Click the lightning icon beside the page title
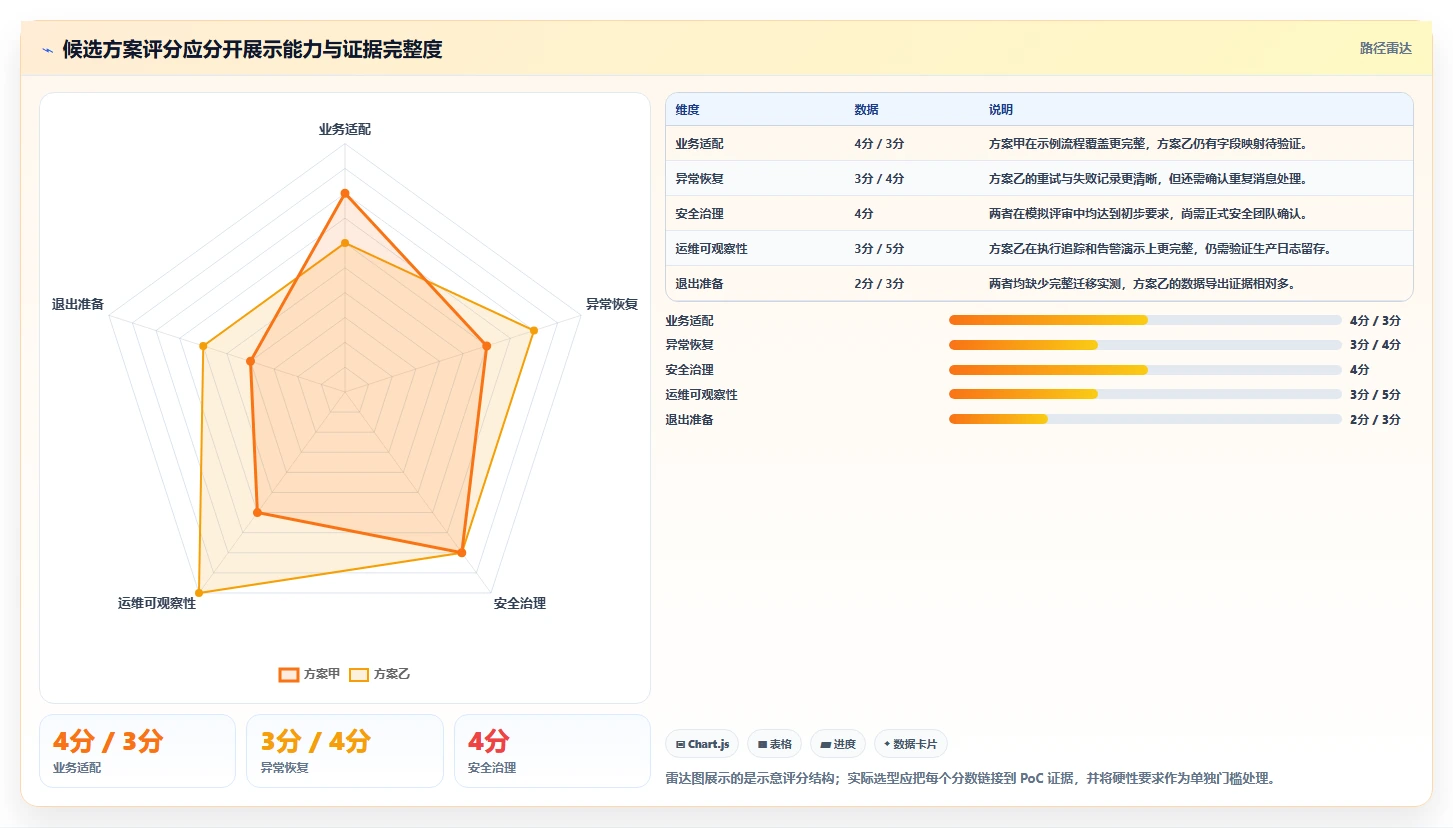This screenshot has height=828, width=1453. 47,50
